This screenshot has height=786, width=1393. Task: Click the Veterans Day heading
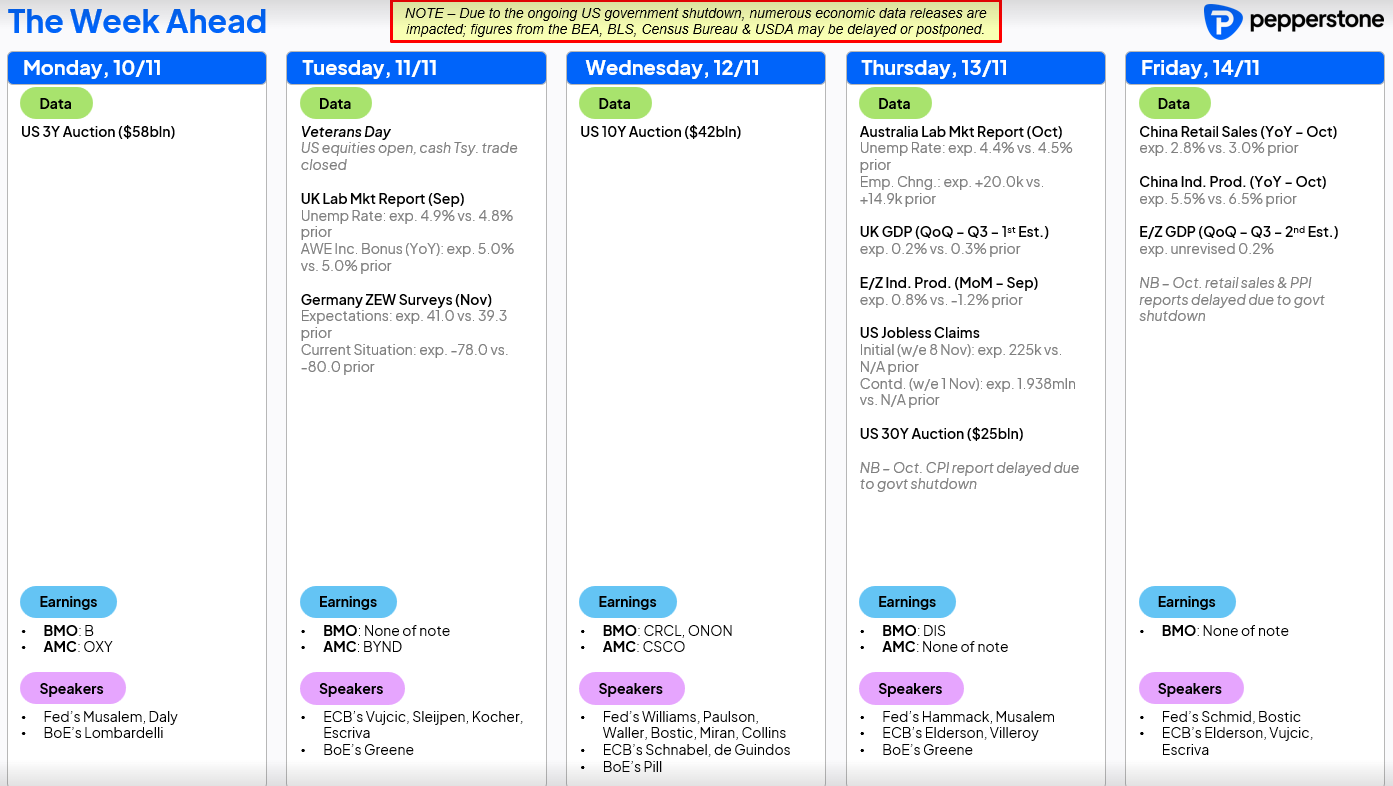point(345,132)
